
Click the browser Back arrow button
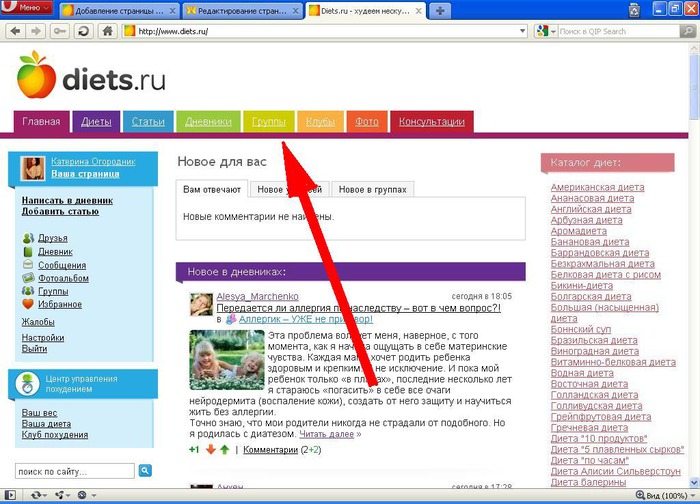(12, 31)
